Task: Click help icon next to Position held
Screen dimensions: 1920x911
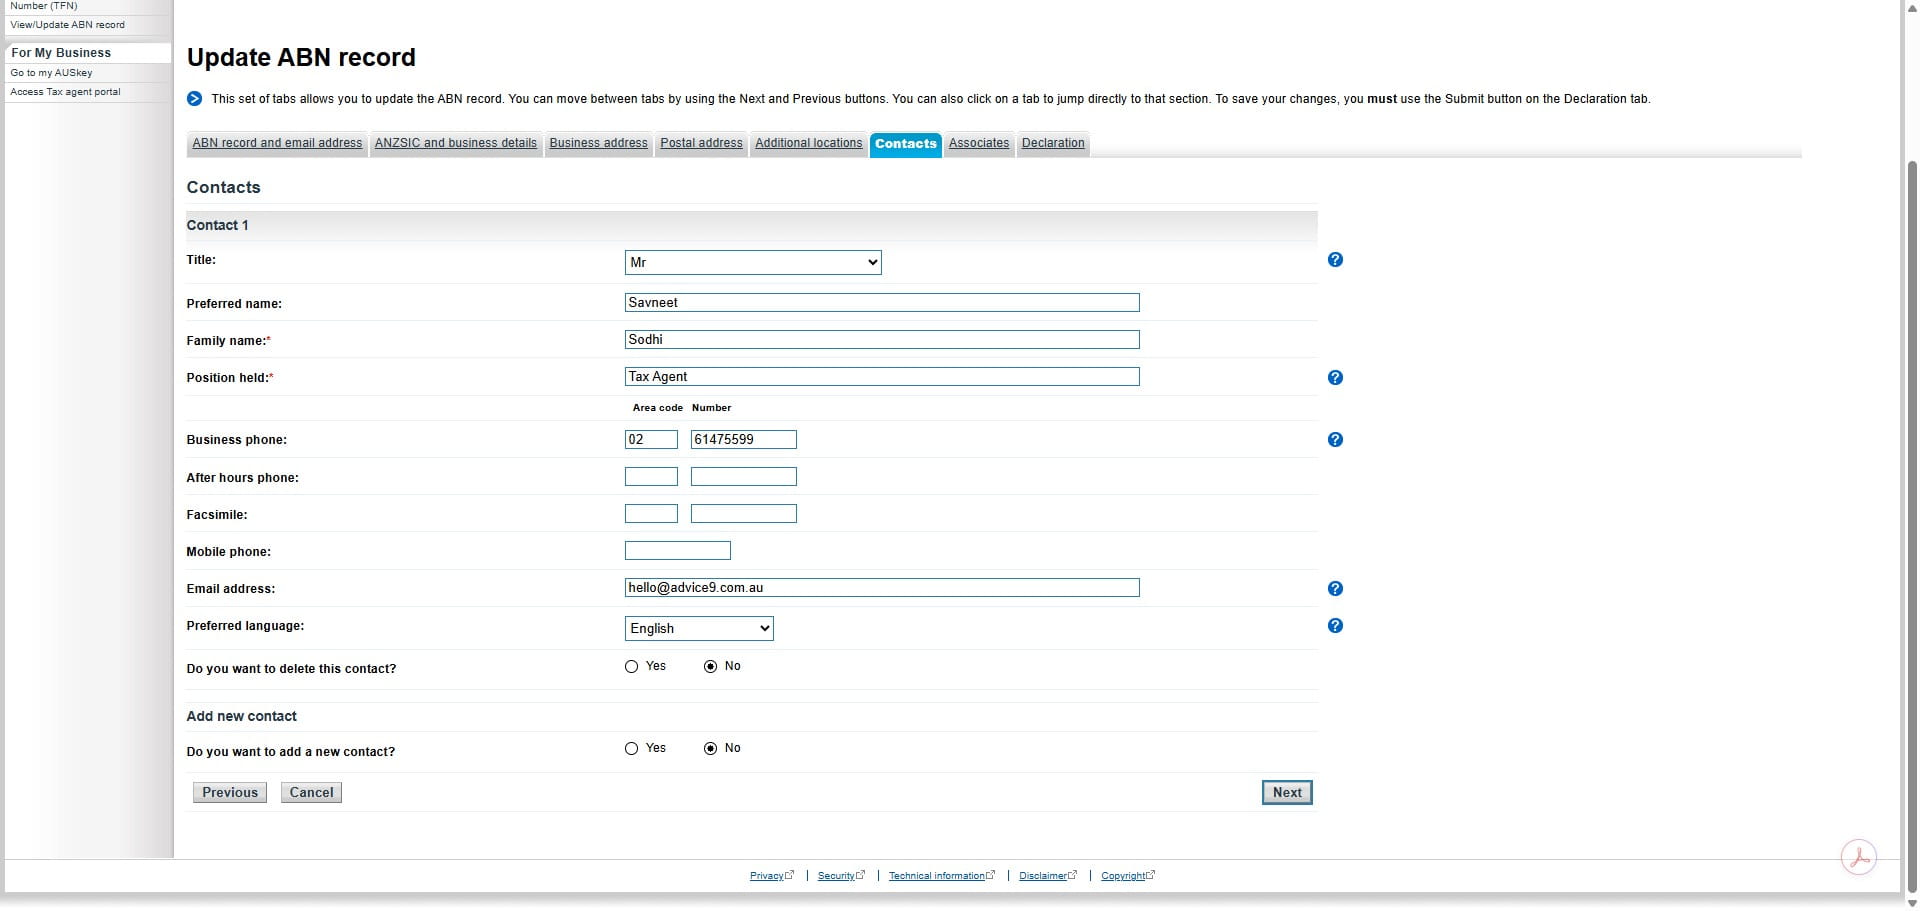Action: (x=1335, y=378)
